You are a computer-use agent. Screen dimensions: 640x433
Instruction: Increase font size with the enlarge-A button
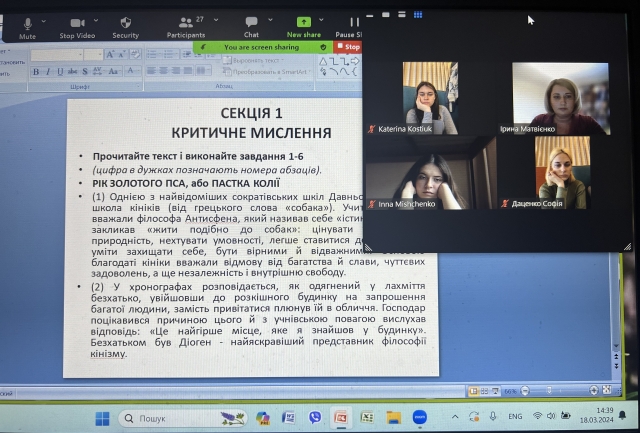(110, 55)
